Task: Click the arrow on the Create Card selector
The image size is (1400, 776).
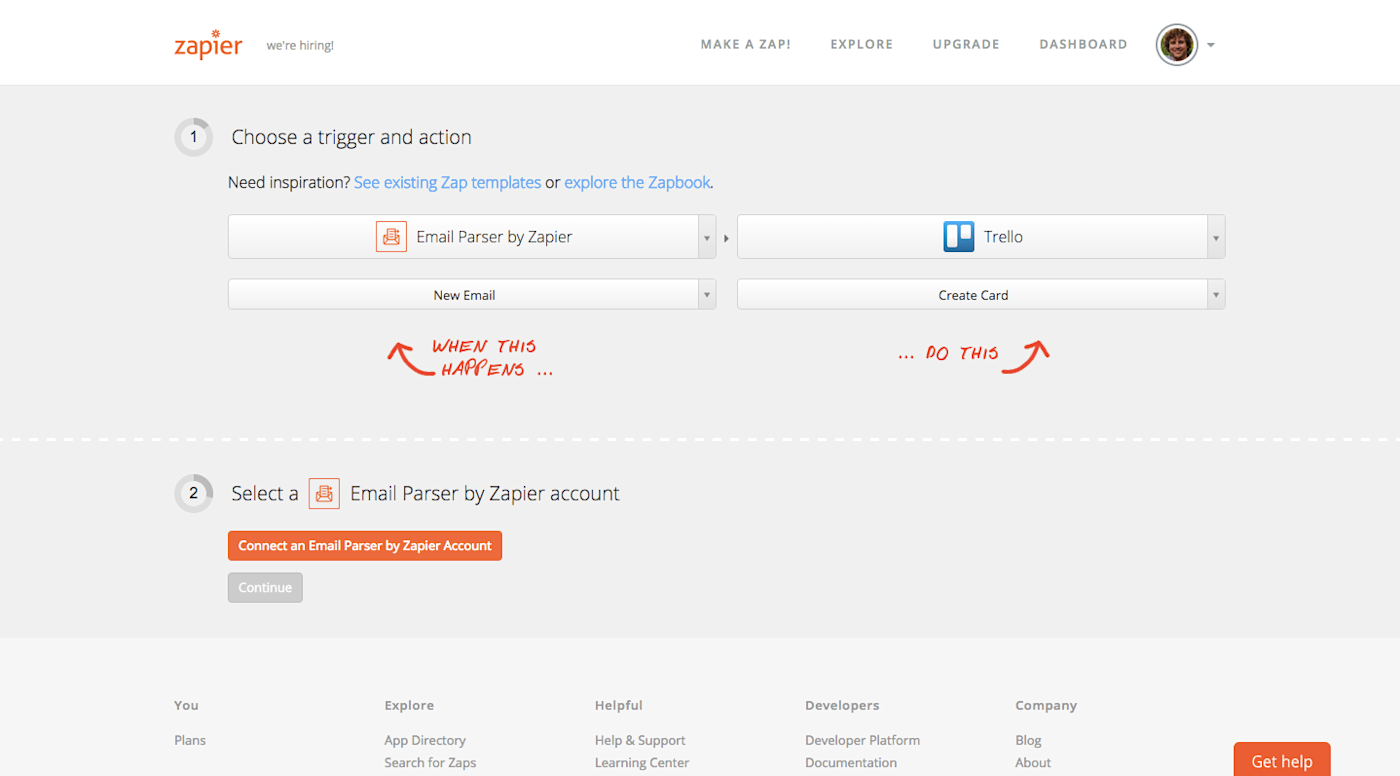Action: (1216, 295)
